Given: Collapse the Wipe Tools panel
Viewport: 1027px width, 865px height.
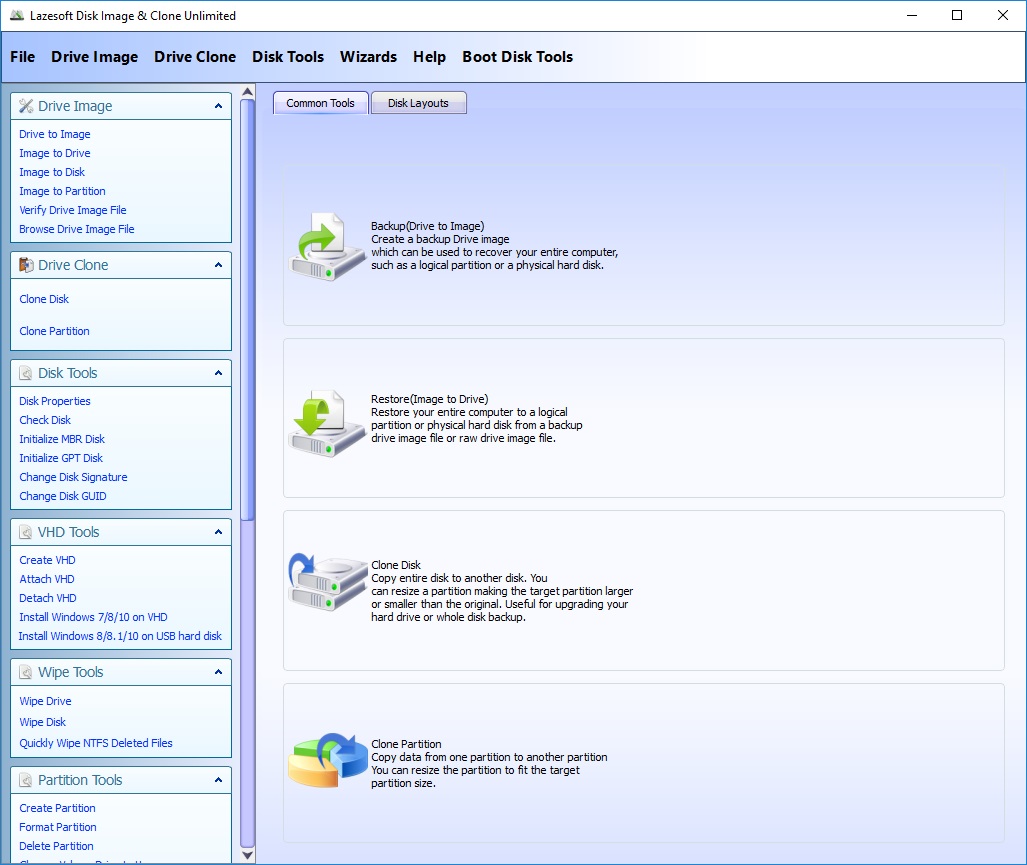Looking at the screenshot, I should pyautogui.click(x=218, y=672).
